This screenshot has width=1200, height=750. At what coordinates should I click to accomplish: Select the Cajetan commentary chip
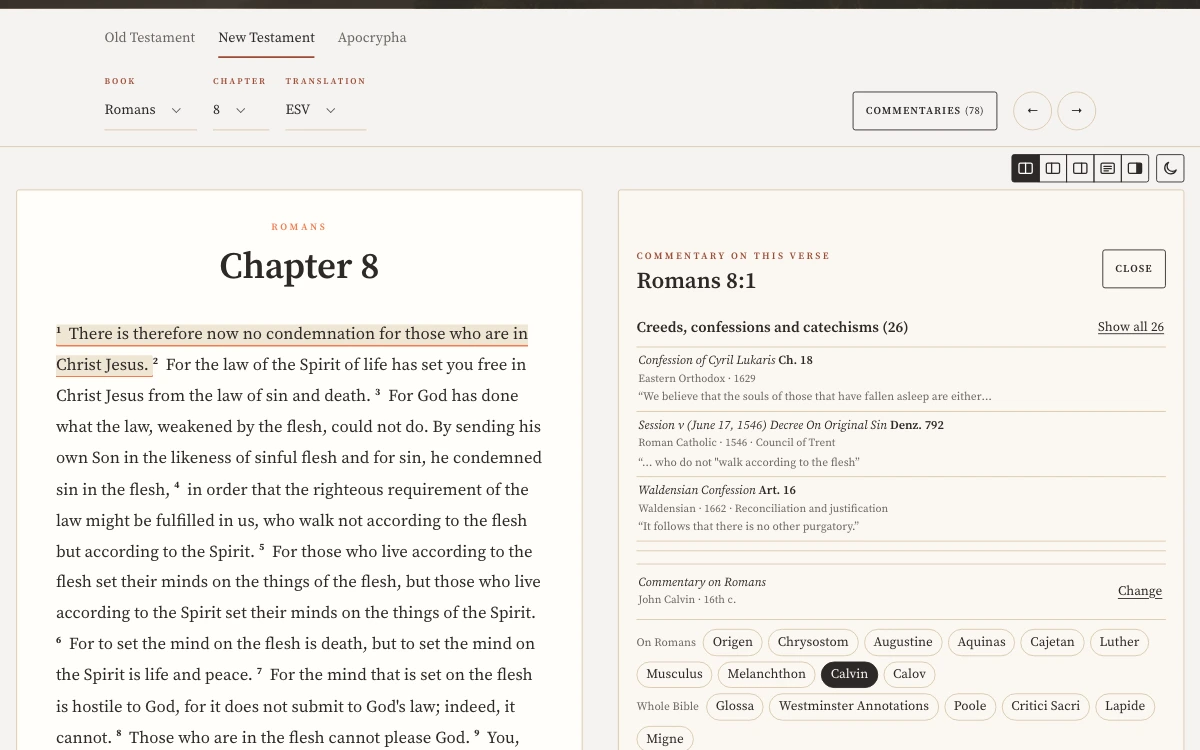tap(1052, 642)
